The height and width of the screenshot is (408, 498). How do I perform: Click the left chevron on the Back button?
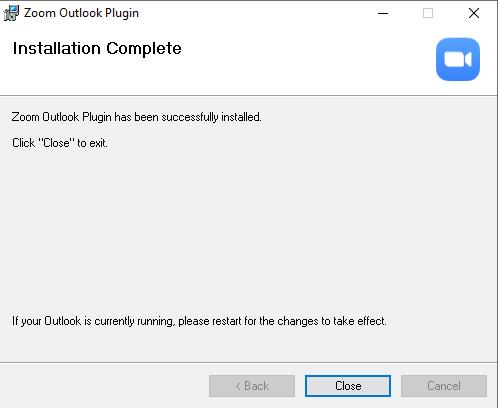(238, 386)
